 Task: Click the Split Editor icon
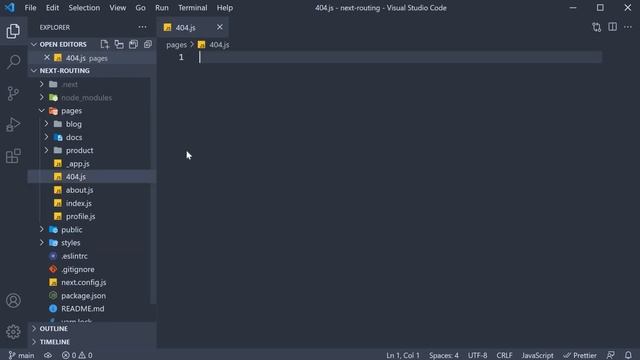(x=612, y=27)
